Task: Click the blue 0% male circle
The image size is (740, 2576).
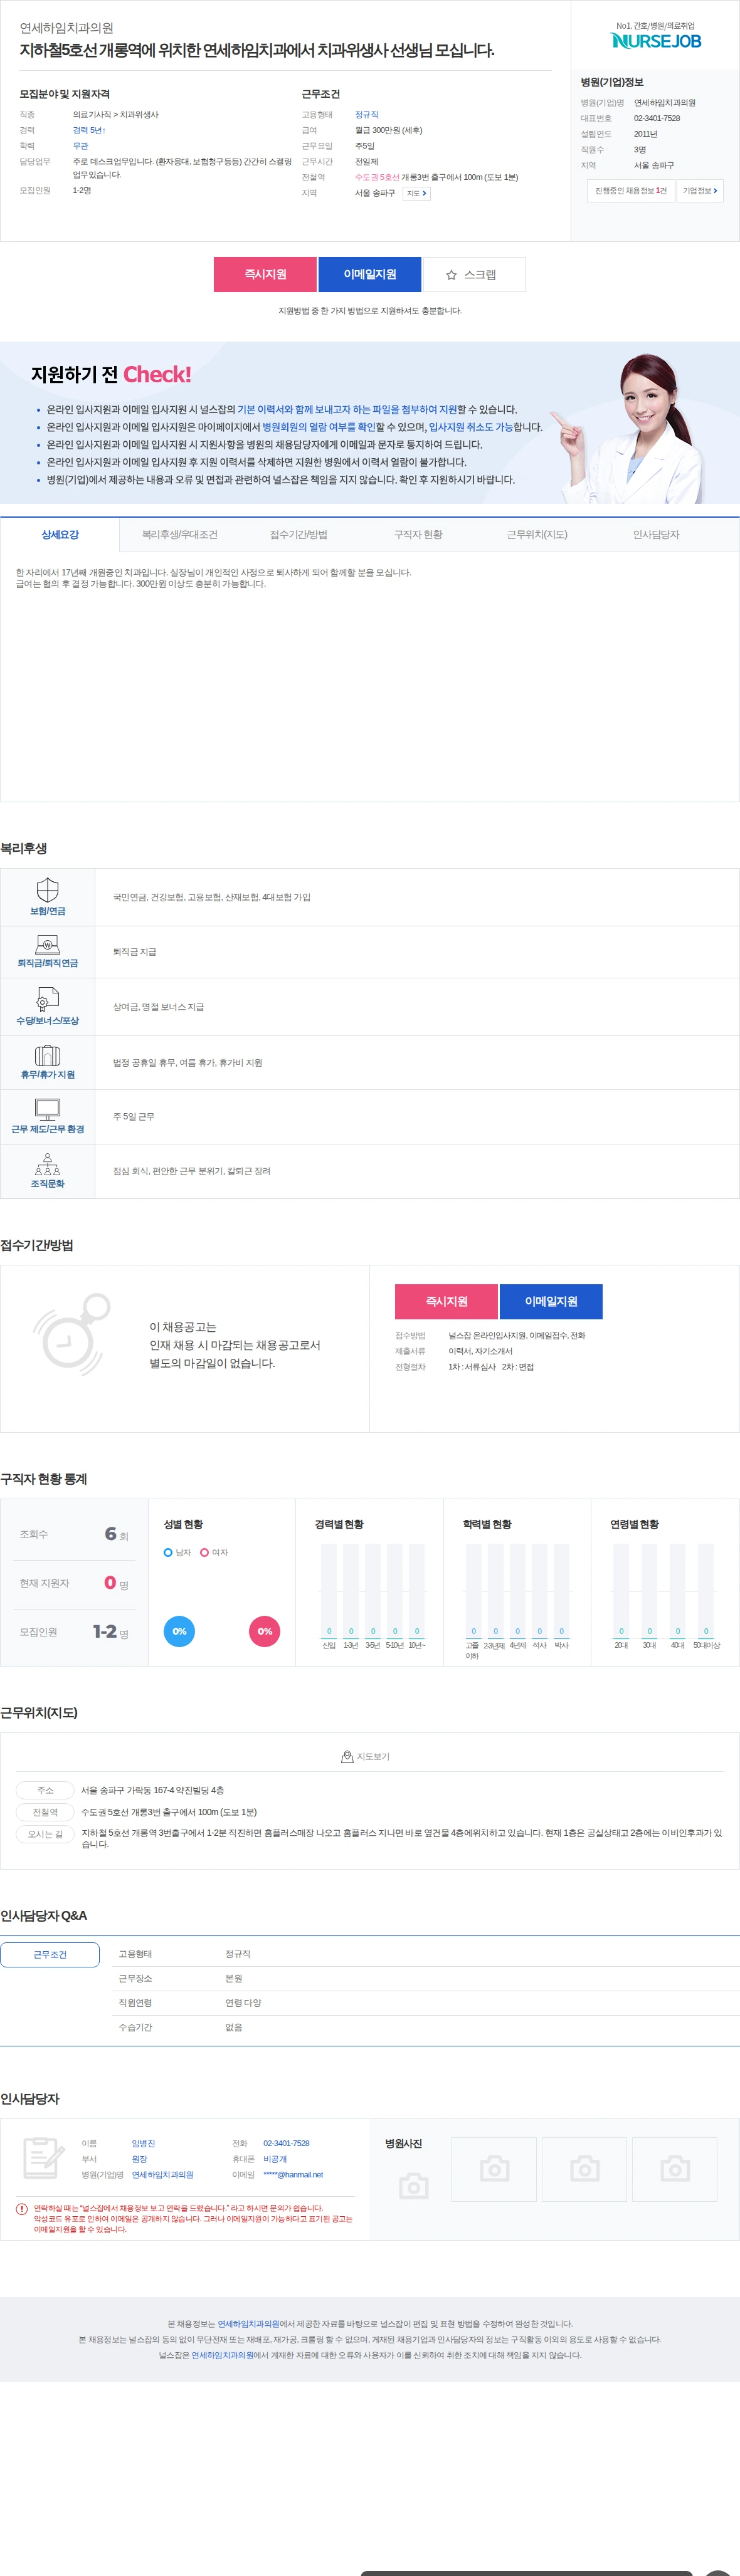Action: (179, 1631)
